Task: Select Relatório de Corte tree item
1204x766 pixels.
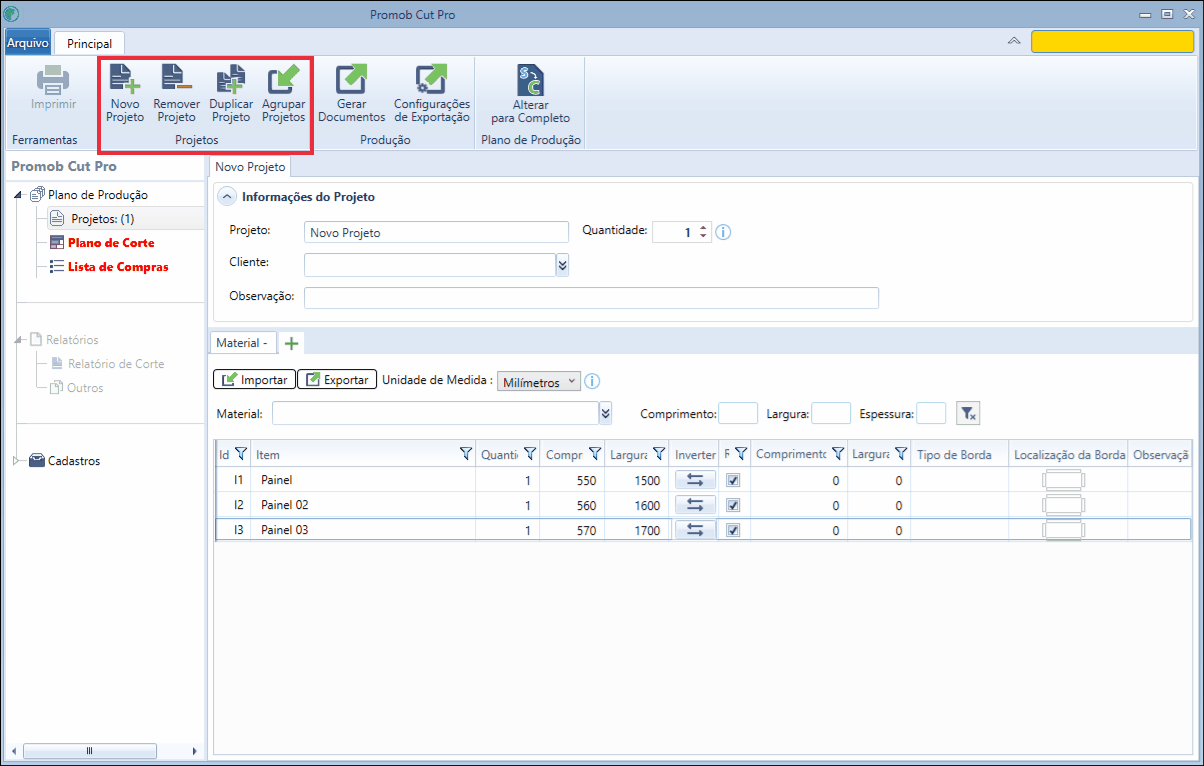Action: pyautogui.click(x=116, y=364)
